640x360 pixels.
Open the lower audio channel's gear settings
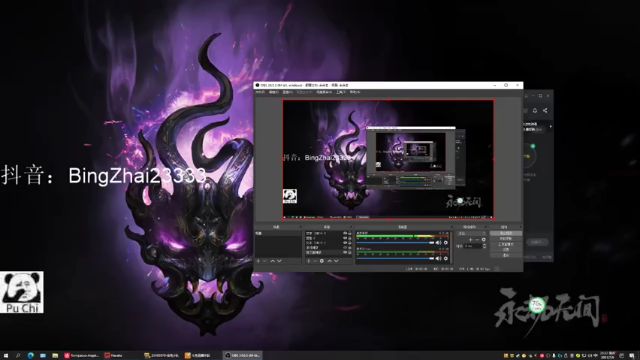(446, 258)
